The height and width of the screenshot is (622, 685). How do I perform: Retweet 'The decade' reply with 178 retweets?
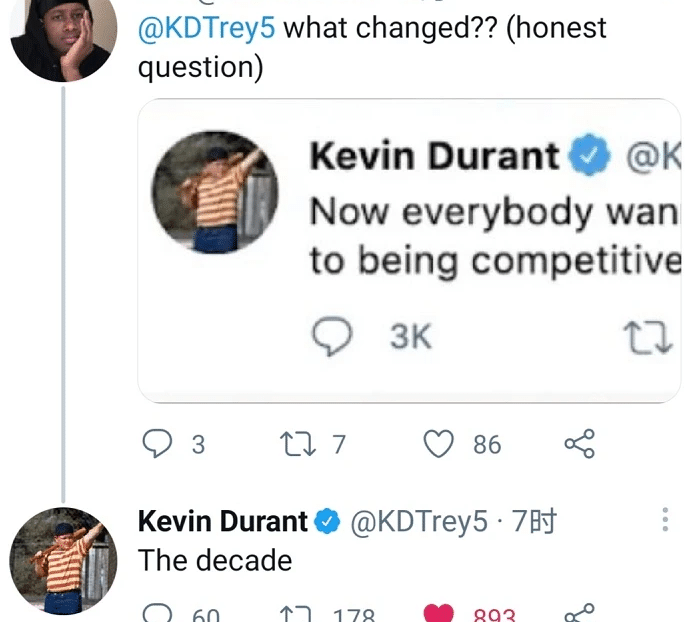(x=298, y=614)
